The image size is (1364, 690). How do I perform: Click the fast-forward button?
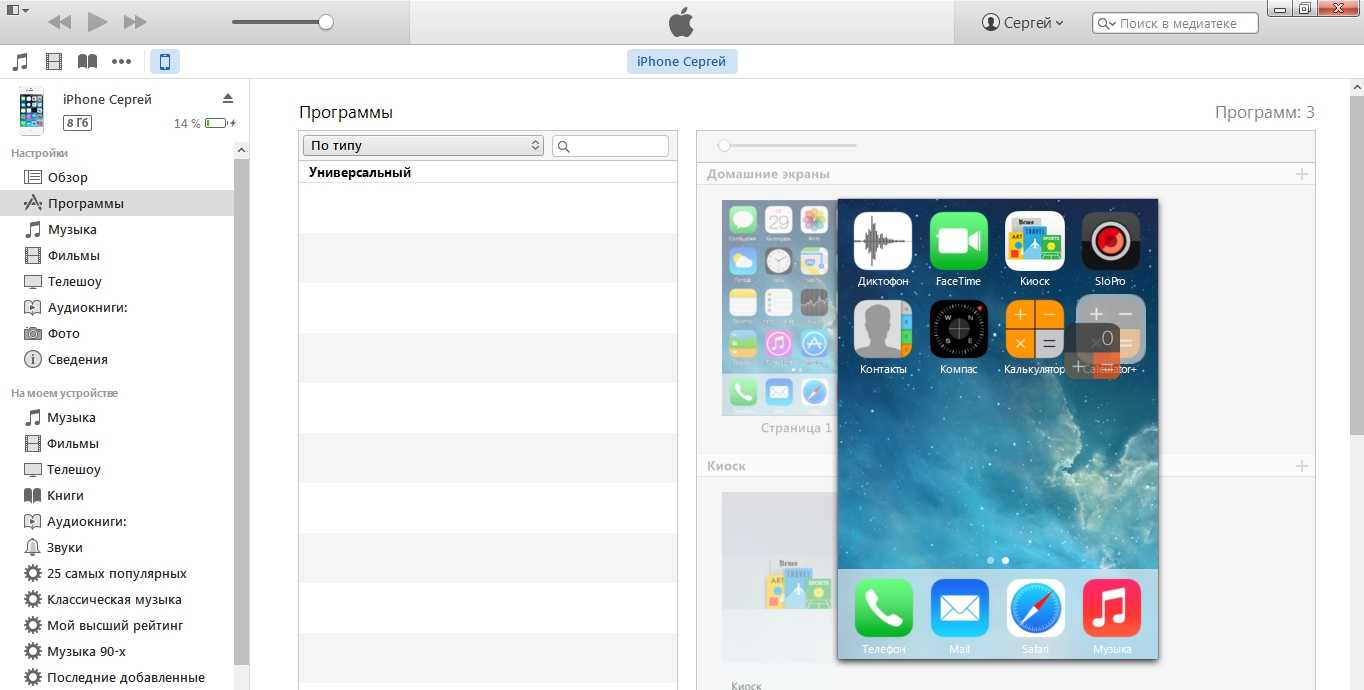tap(135, 22)
